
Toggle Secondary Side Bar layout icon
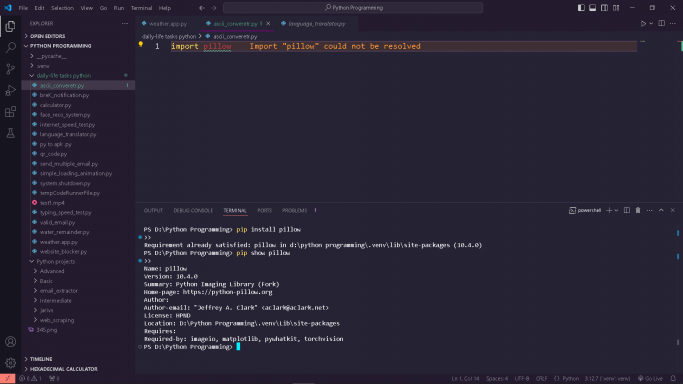coord(605,8)
